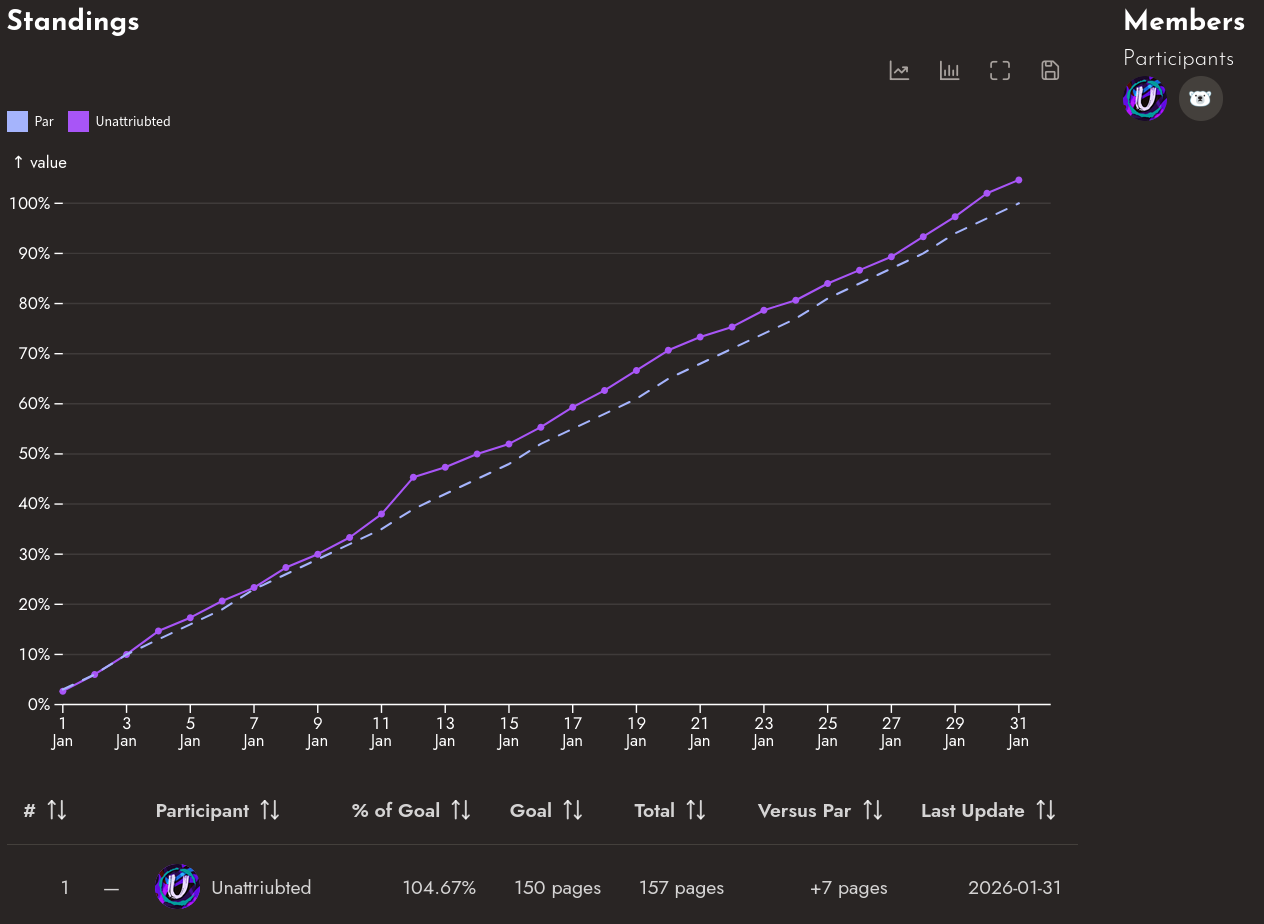The image size is (1264, 924).
Task: Select the 150 pages goal cell
Action: 558,888
